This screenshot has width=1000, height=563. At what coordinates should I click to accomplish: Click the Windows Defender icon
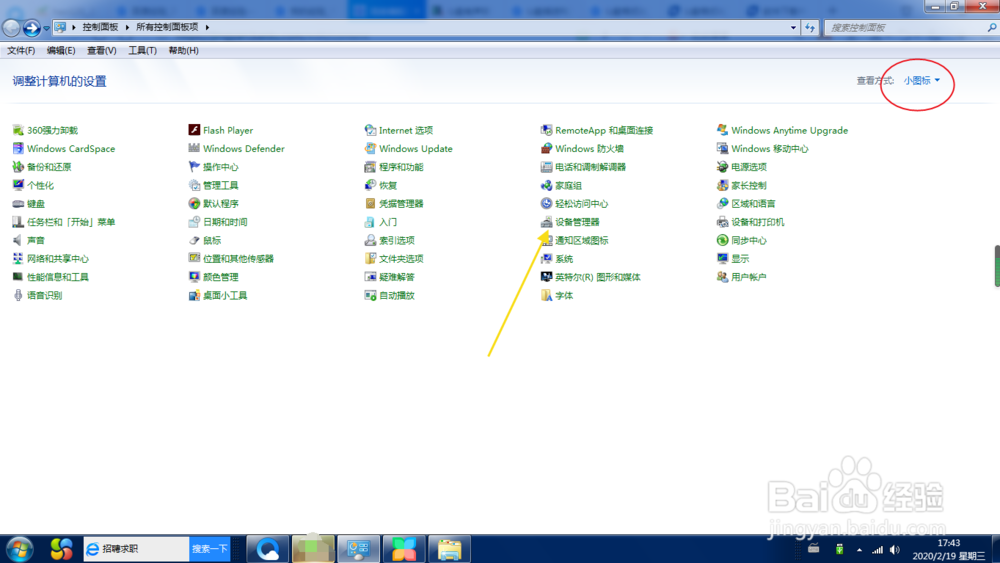[194, 149]
